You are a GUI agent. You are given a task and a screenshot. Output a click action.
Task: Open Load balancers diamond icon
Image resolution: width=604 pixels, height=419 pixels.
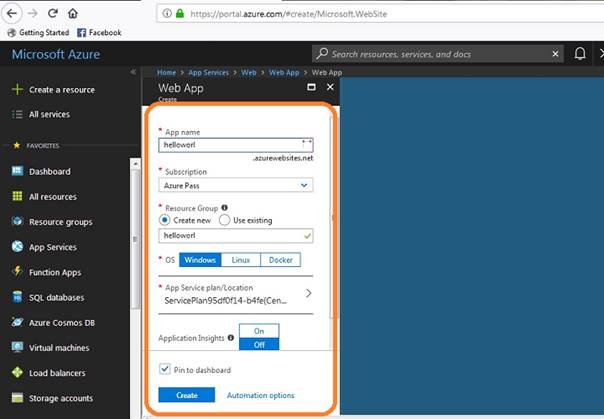click(17, 372)
